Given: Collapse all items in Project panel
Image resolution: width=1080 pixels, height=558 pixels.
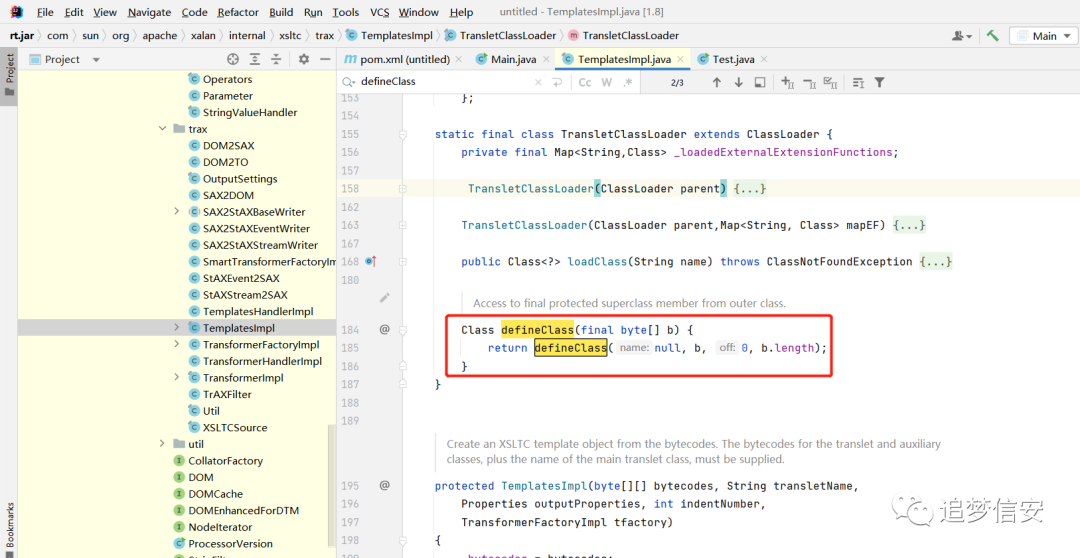Looking at the screenshot, I should (276, 59).
